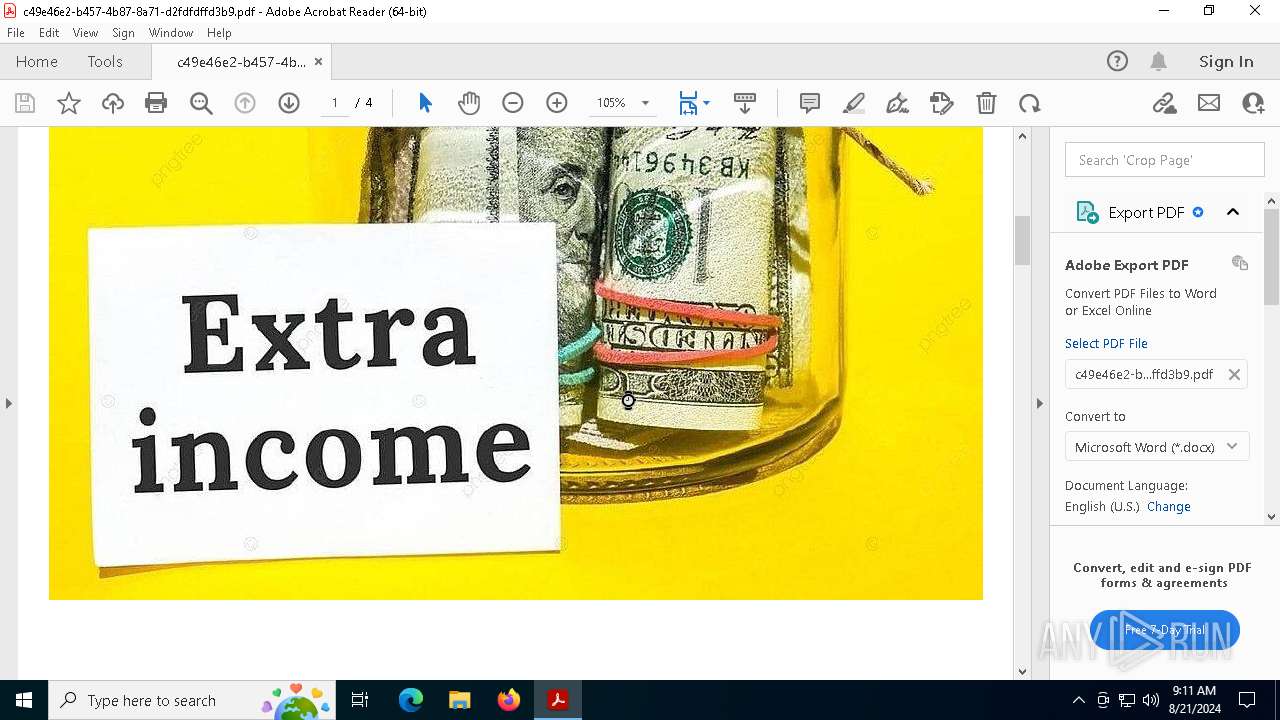Open the fit page options tool

pyautogui.click(x=694, y=103)
